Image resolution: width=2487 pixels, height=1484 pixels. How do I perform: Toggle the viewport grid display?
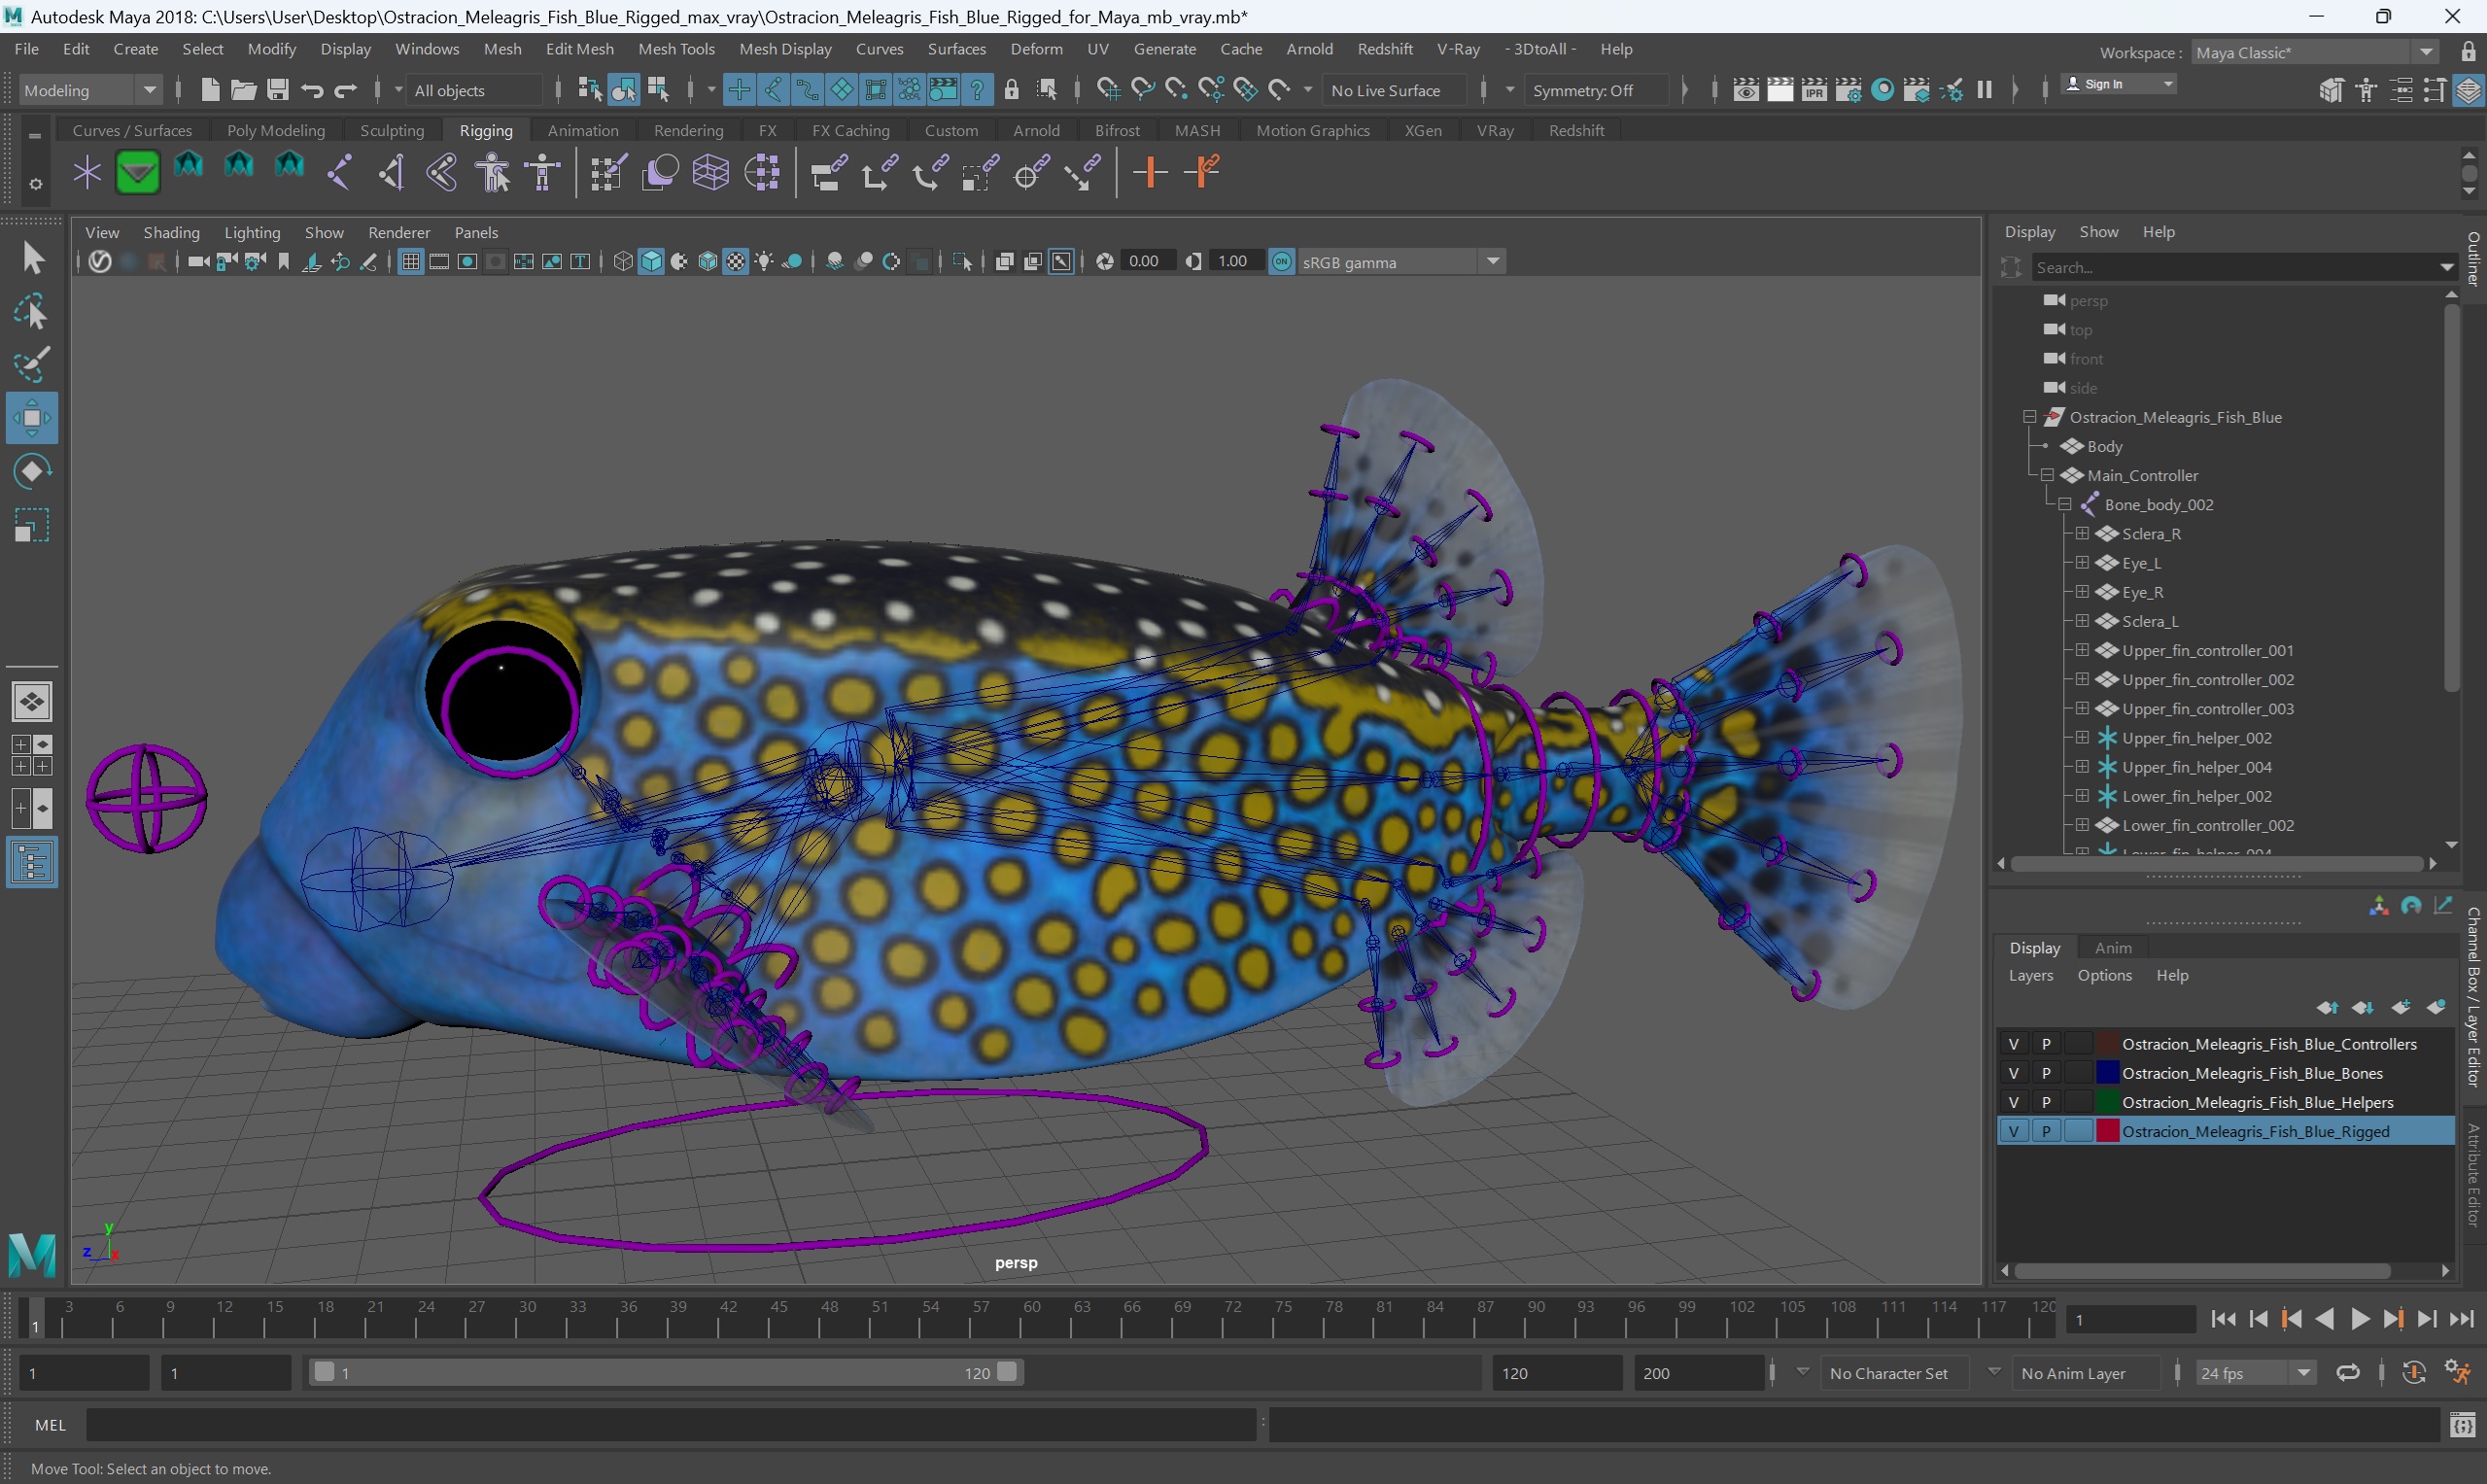tap(411, 262)
